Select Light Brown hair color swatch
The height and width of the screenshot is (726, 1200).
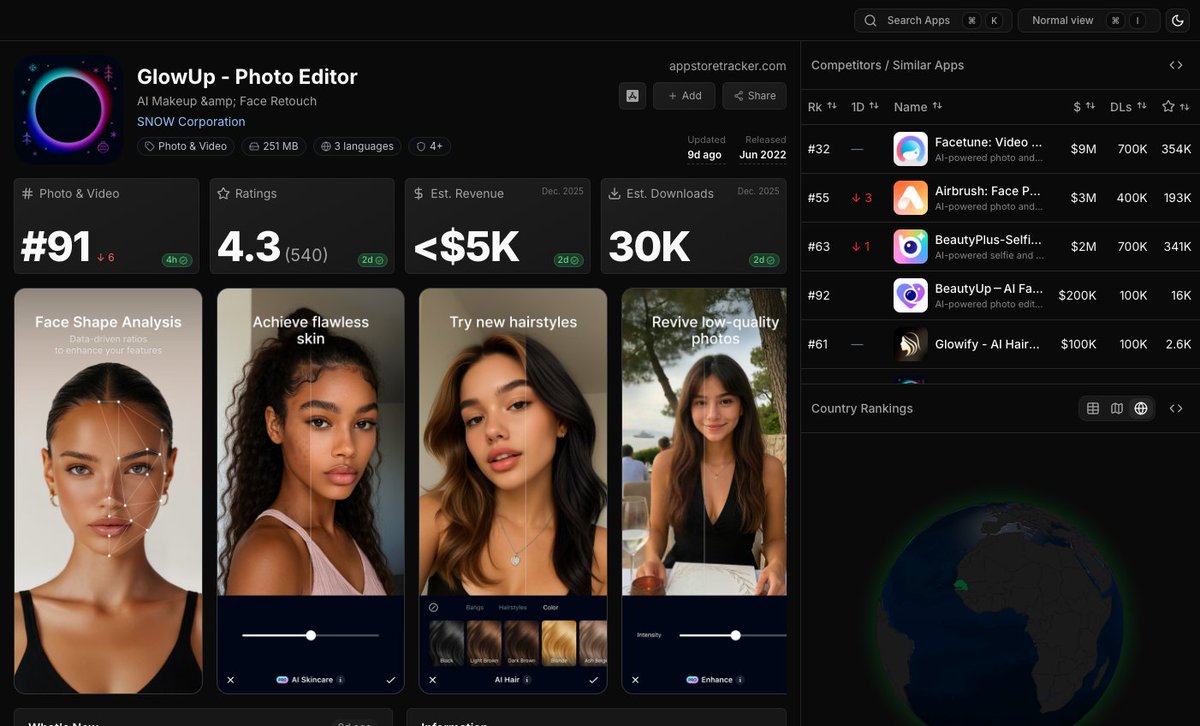click(484, 641)
